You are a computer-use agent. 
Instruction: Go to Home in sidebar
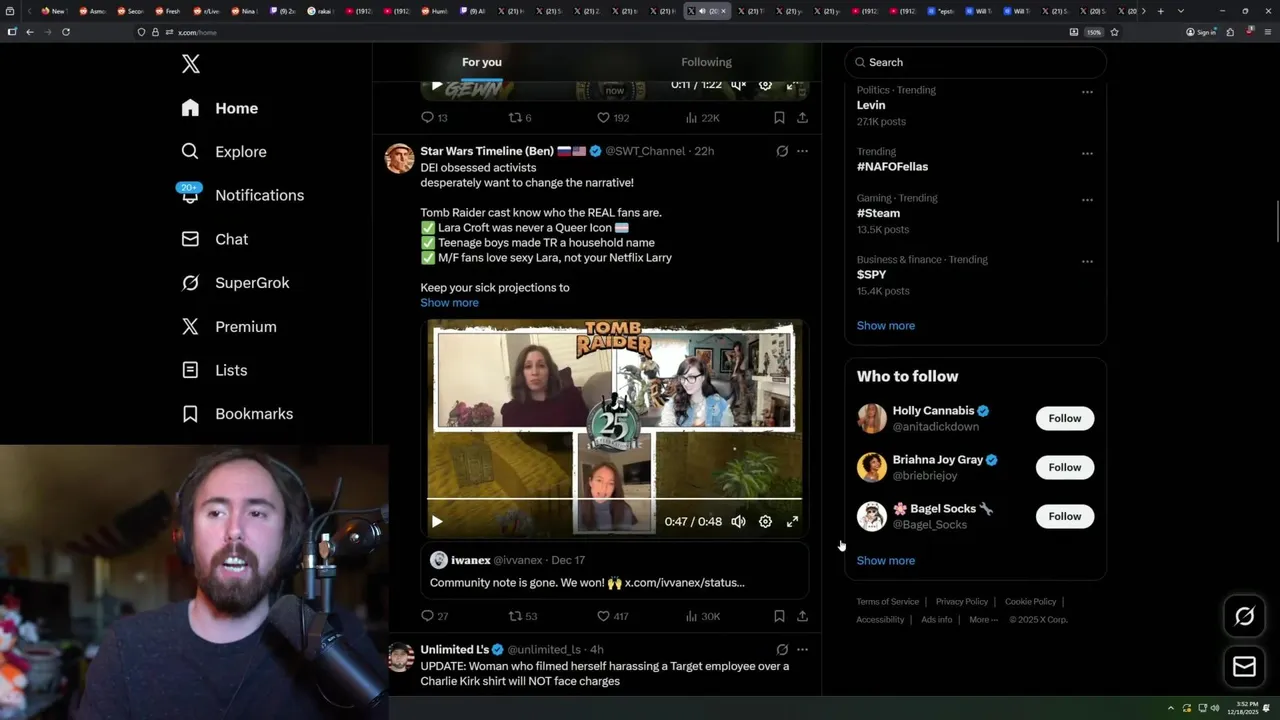219,108
